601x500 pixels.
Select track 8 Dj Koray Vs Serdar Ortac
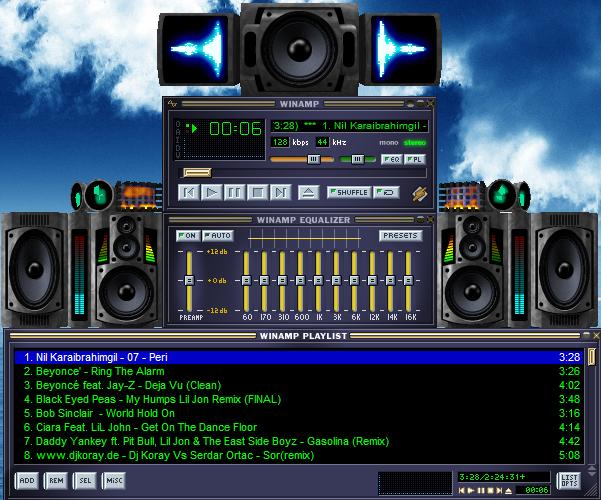299,456
